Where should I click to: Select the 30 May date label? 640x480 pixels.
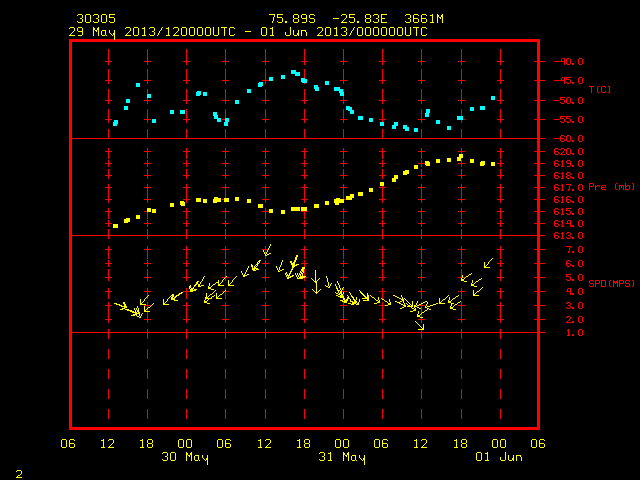point(185,457)
